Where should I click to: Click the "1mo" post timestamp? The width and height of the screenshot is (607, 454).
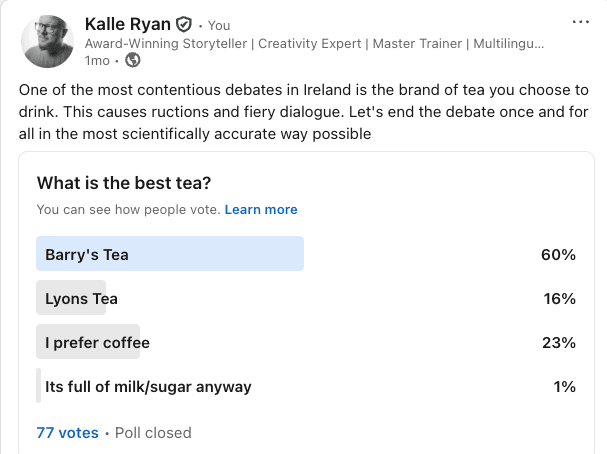pyautogui.click(x=97, y=61)
